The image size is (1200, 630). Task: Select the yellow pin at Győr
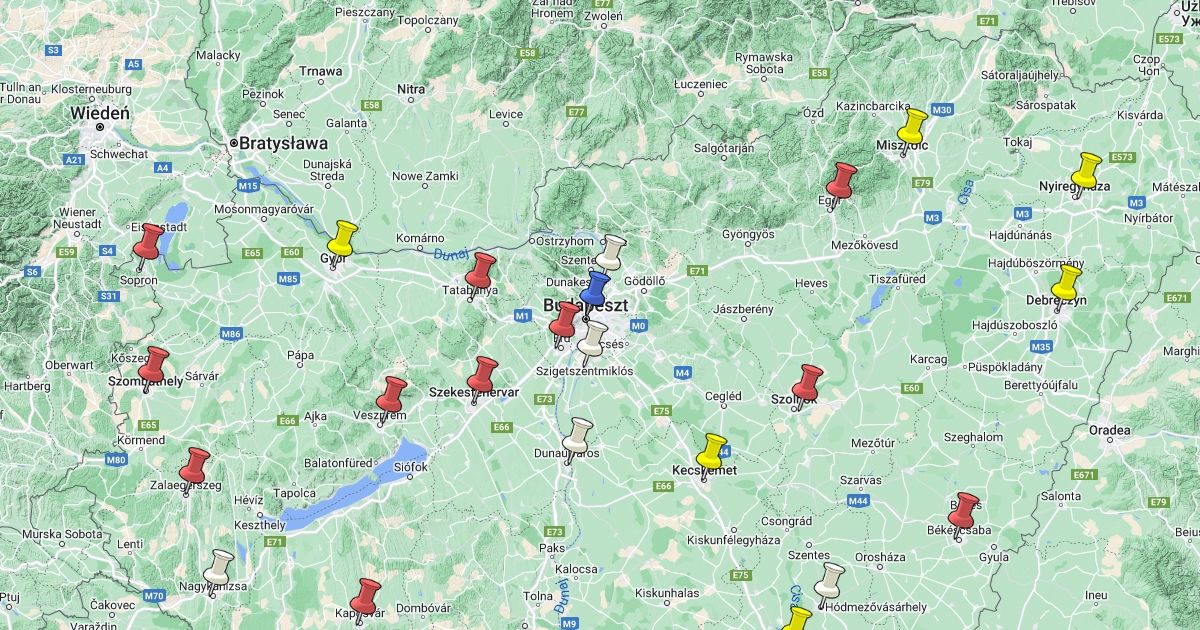[343, 239]
